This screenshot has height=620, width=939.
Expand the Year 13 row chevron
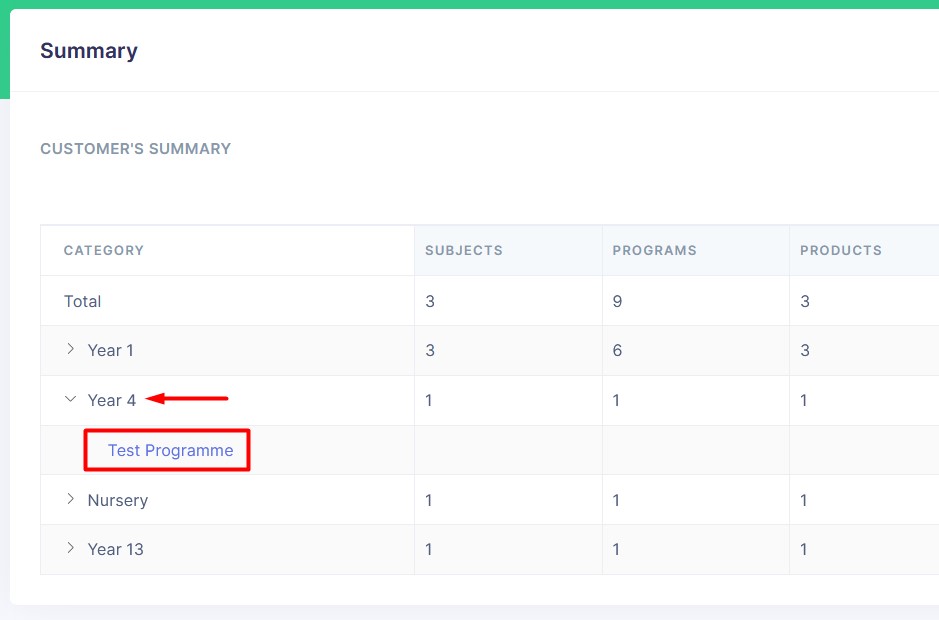(70, 548)
